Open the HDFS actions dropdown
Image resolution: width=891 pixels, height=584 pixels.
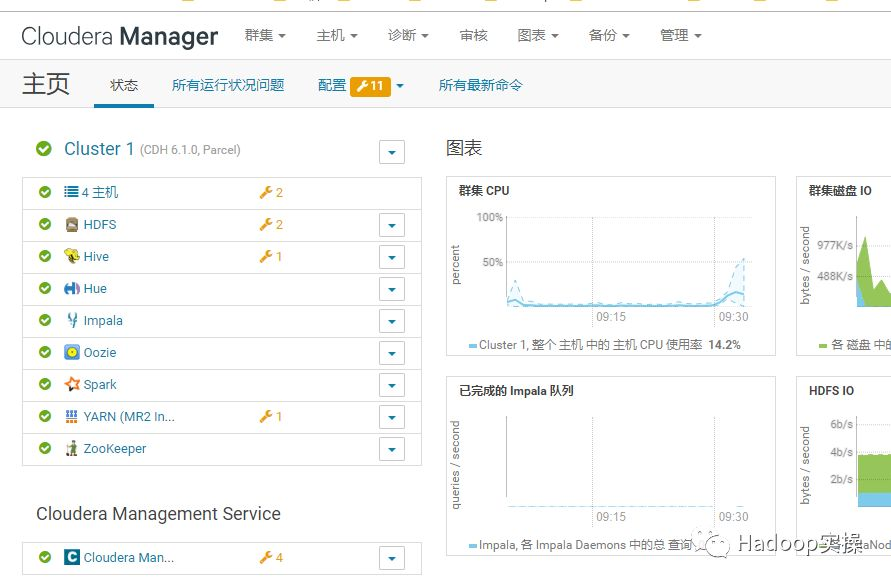pos(392,225)
